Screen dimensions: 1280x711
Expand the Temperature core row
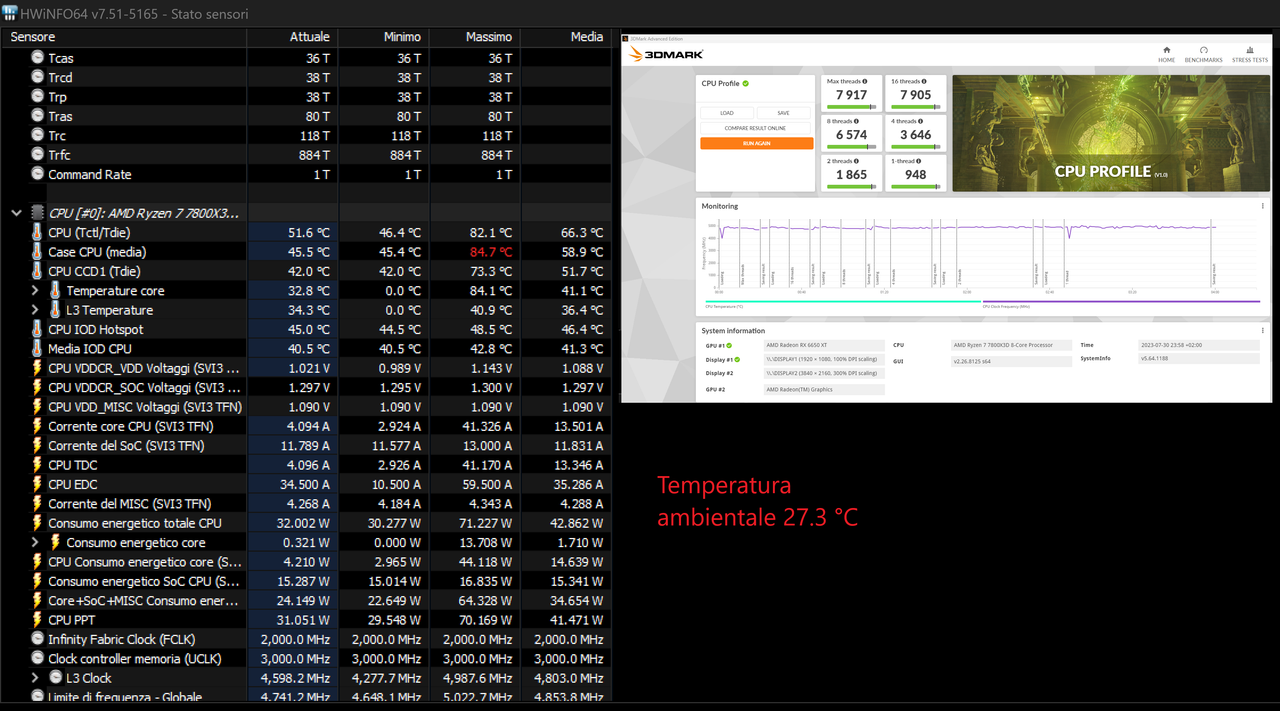point(35,291)
